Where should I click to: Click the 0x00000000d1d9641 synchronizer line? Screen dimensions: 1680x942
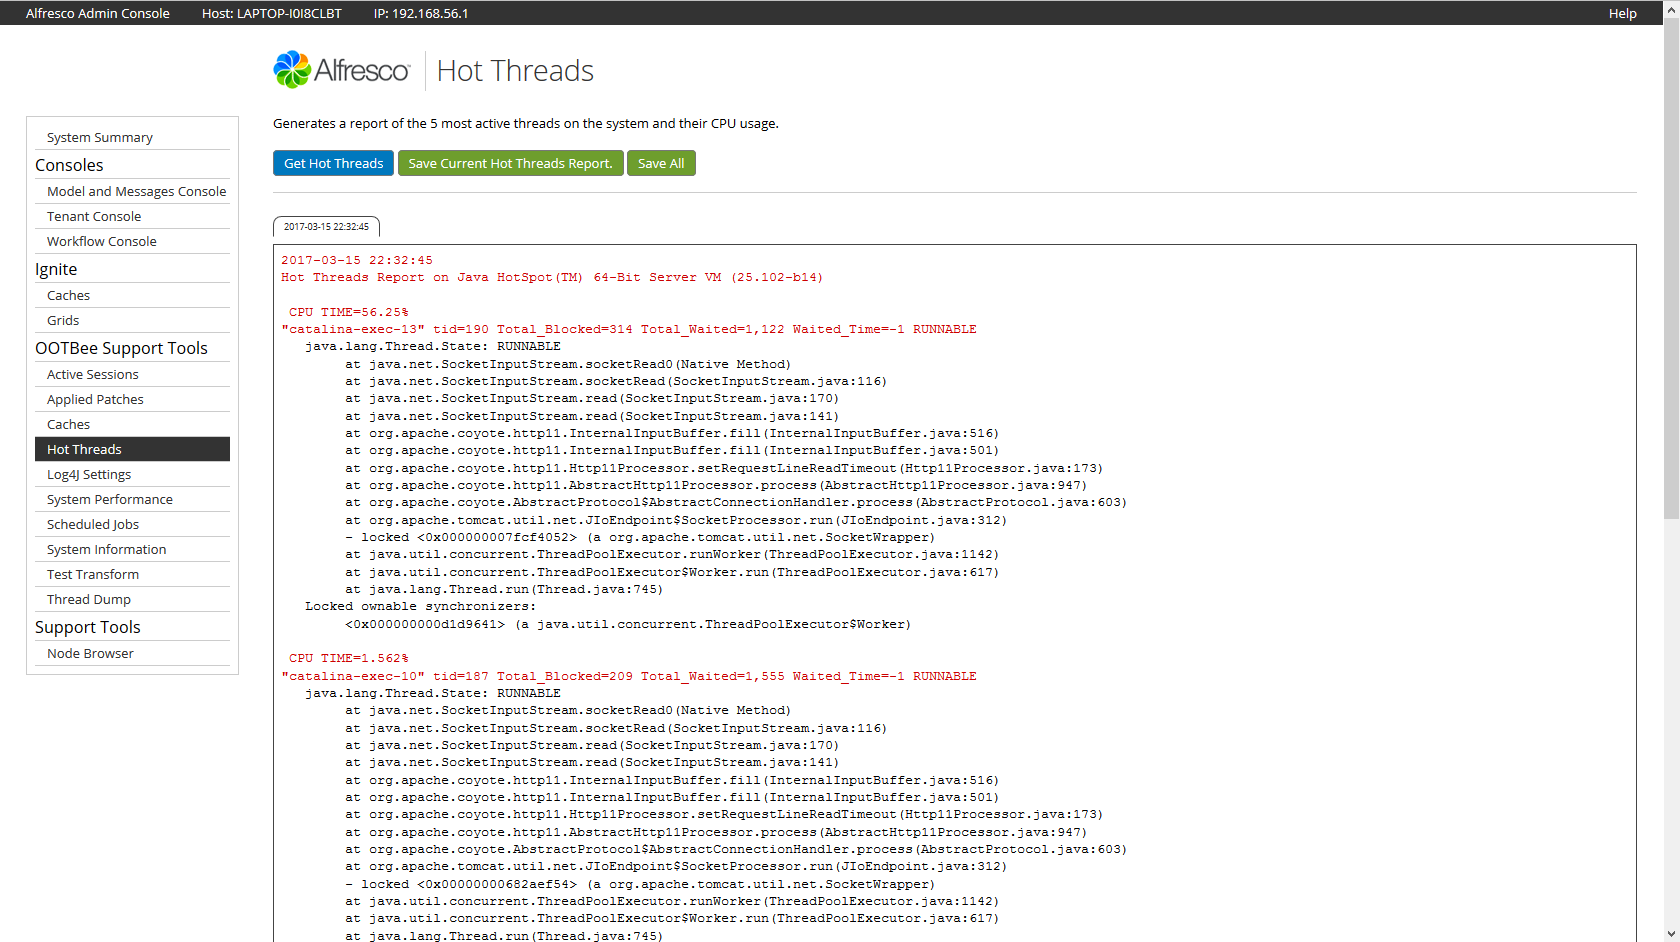tap(628, 624)
